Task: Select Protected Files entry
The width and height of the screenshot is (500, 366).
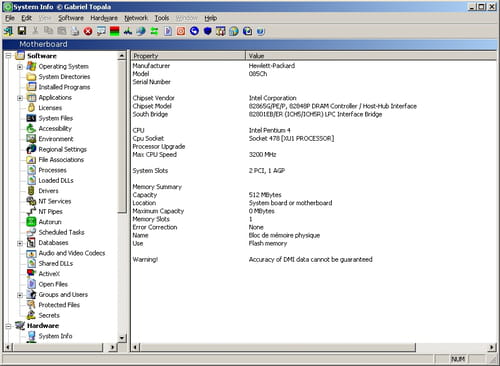Action: [59, 305]
